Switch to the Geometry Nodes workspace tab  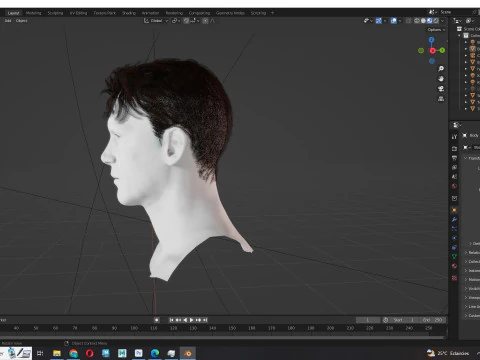point(230,13)
